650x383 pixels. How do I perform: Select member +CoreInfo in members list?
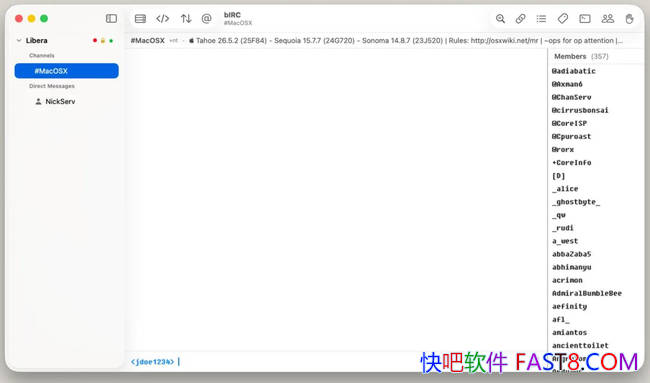[572, 162]
